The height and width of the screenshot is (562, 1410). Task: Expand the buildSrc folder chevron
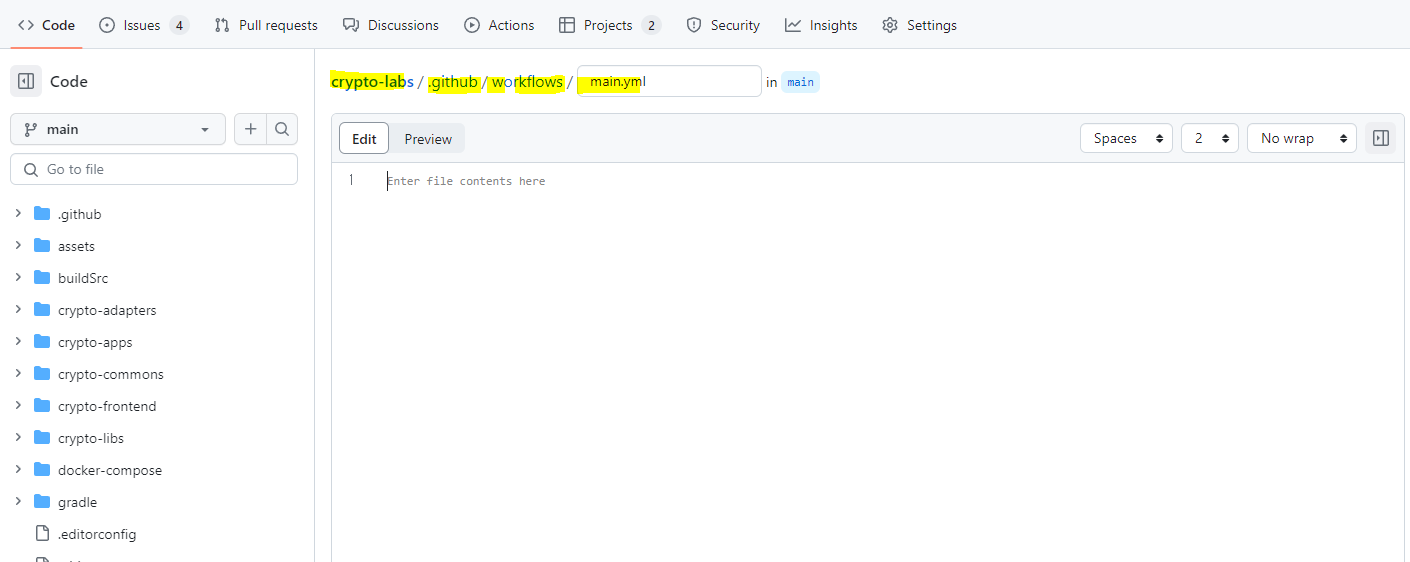18,278
